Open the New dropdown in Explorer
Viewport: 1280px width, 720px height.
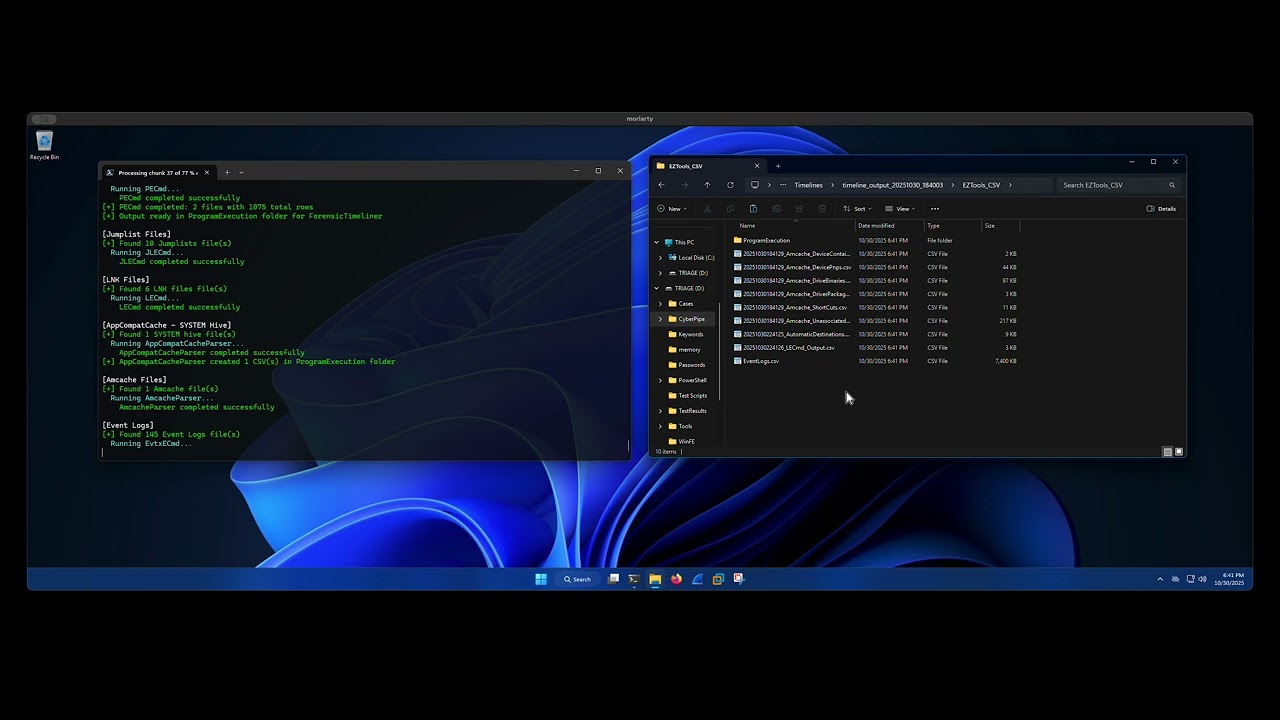click(x=673, y=209)
